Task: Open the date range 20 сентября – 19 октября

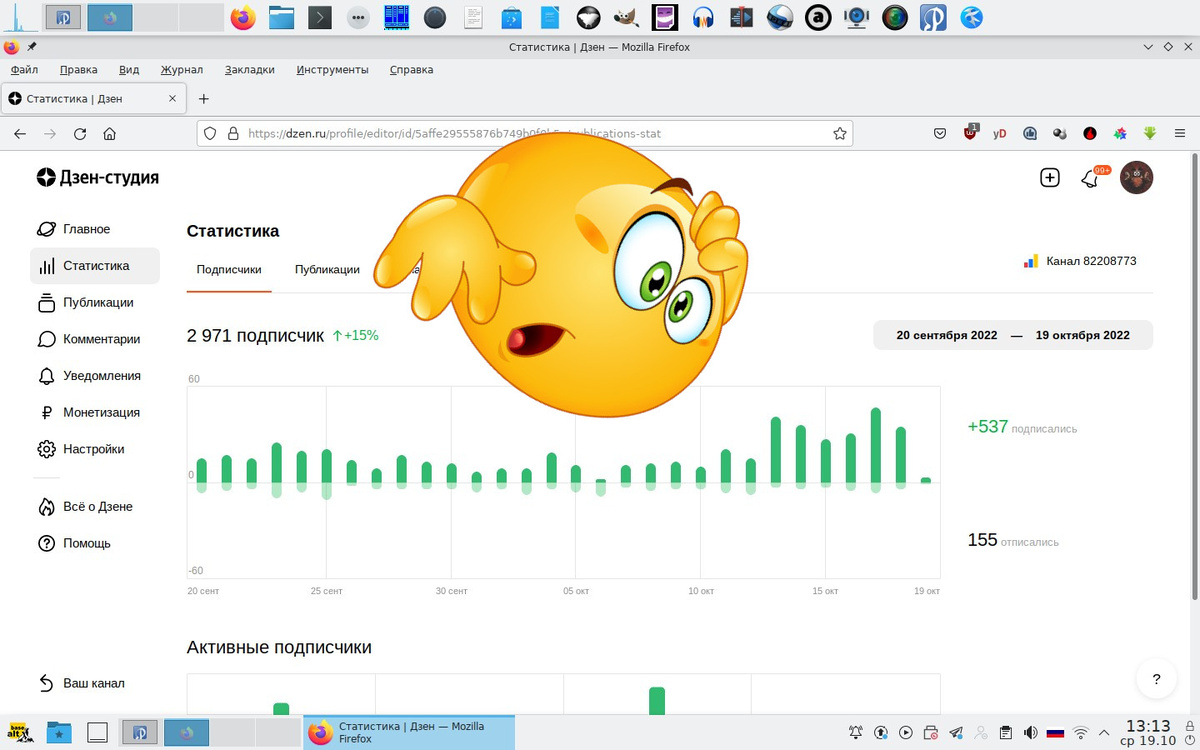Action: click(1013, 335)
